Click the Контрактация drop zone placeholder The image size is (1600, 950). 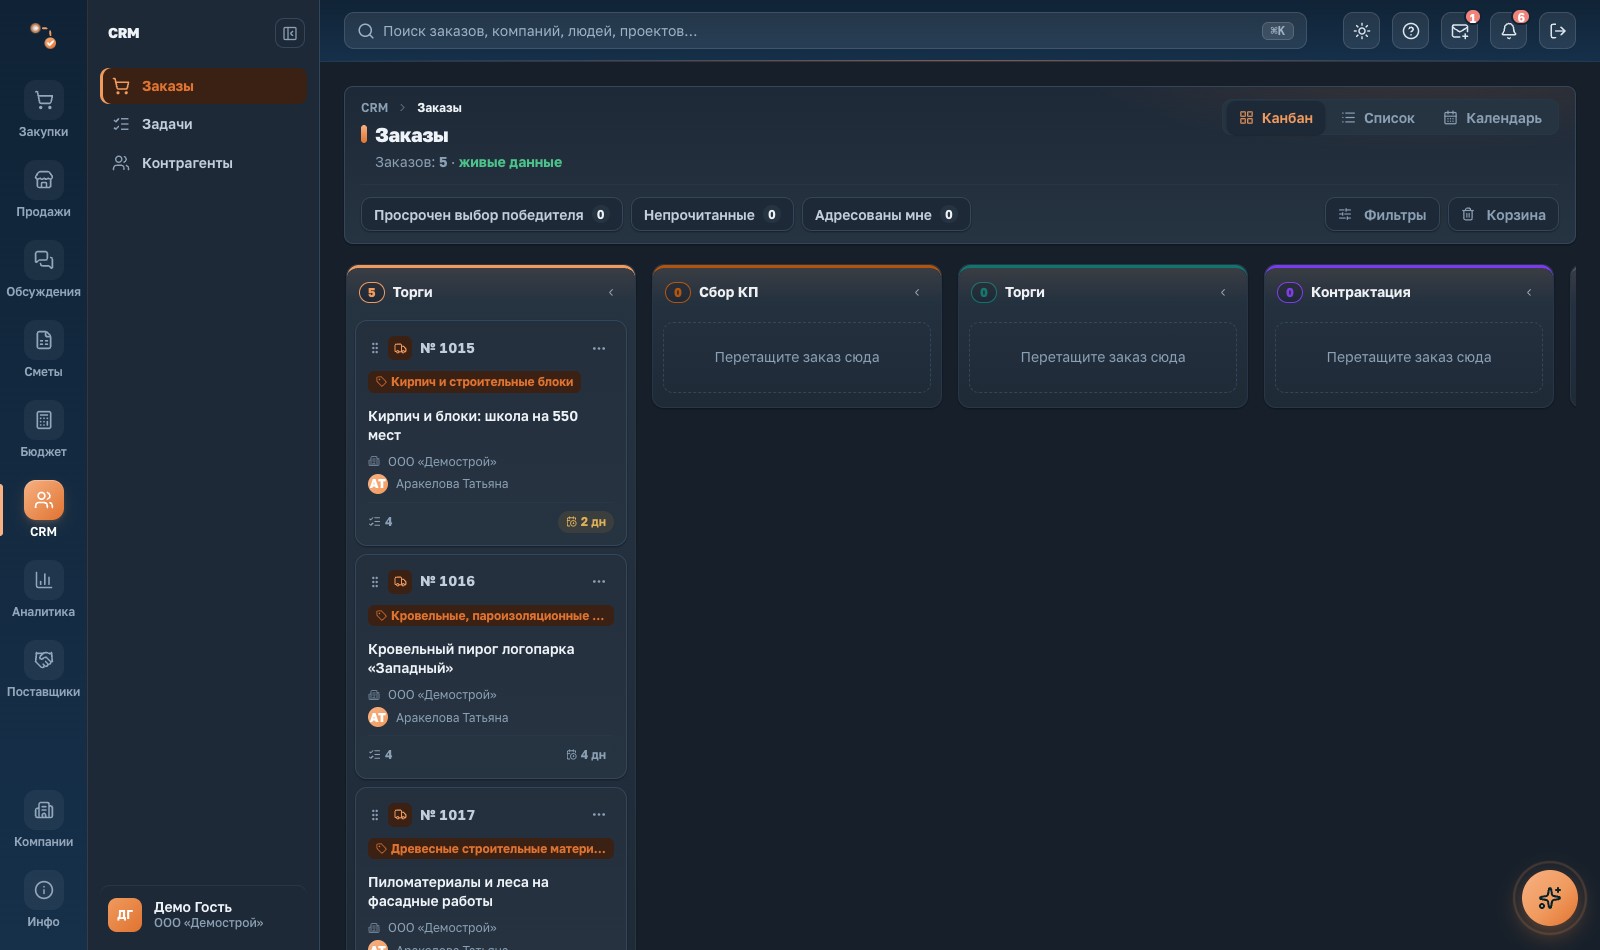1409,357
